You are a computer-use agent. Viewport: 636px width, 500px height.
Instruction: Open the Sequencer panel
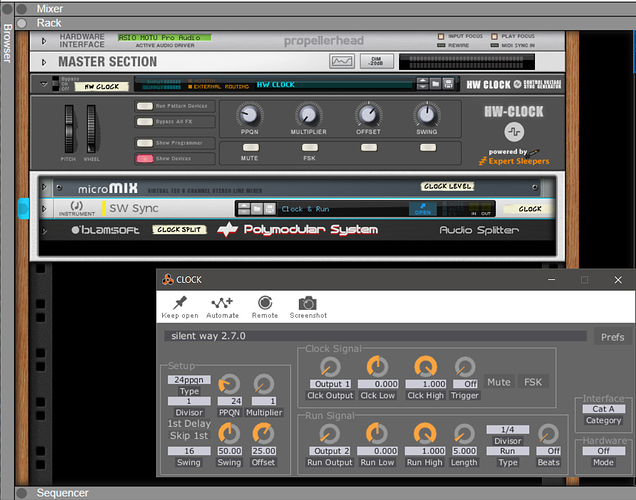click(62, 493)
